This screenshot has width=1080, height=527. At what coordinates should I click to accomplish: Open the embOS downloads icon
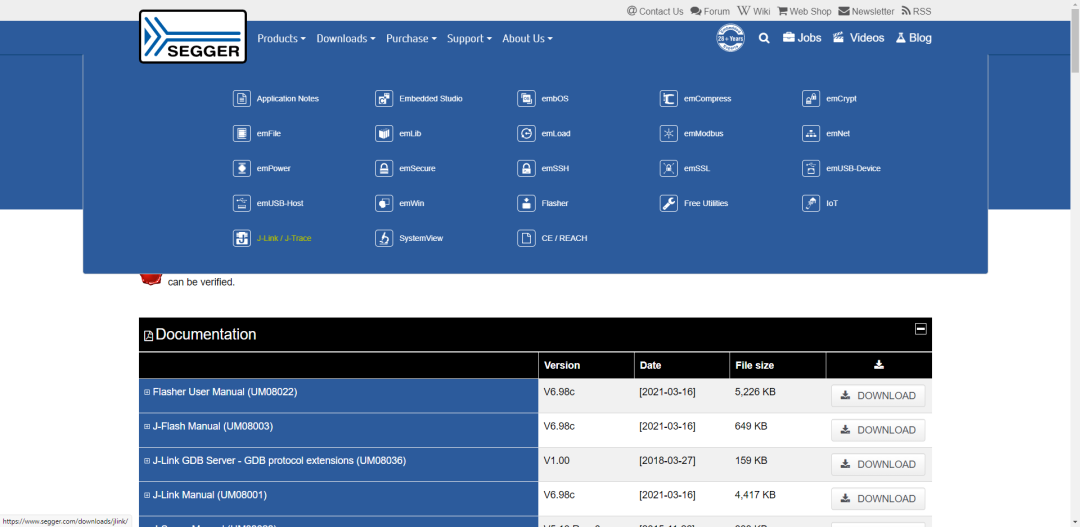526,99
